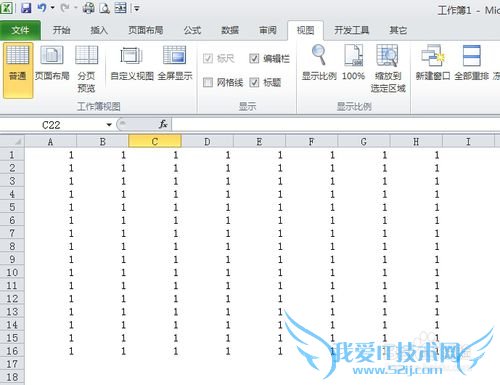Viewport: 500px width, 385px height.
Task: Switch to the 公式 (Formulas) tab
Action: coord(192,30)
